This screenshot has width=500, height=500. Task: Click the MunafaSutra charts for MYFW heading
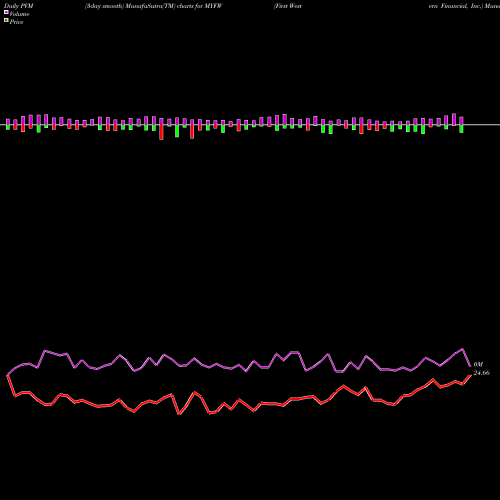pyautogui.click(x=153, y=6)
